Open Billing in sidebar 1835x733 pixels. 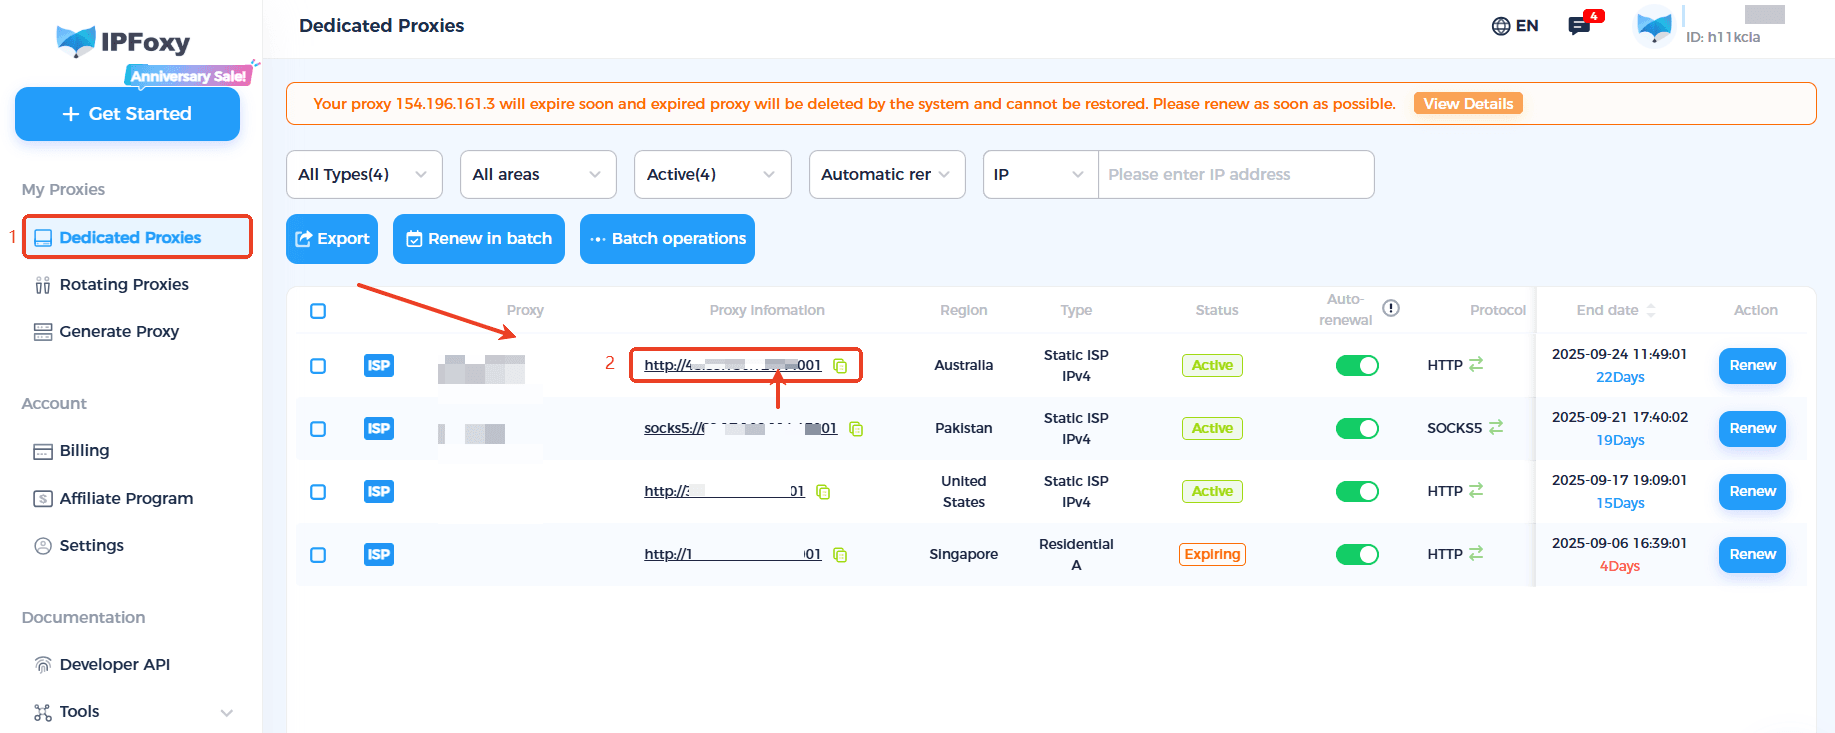84,451
